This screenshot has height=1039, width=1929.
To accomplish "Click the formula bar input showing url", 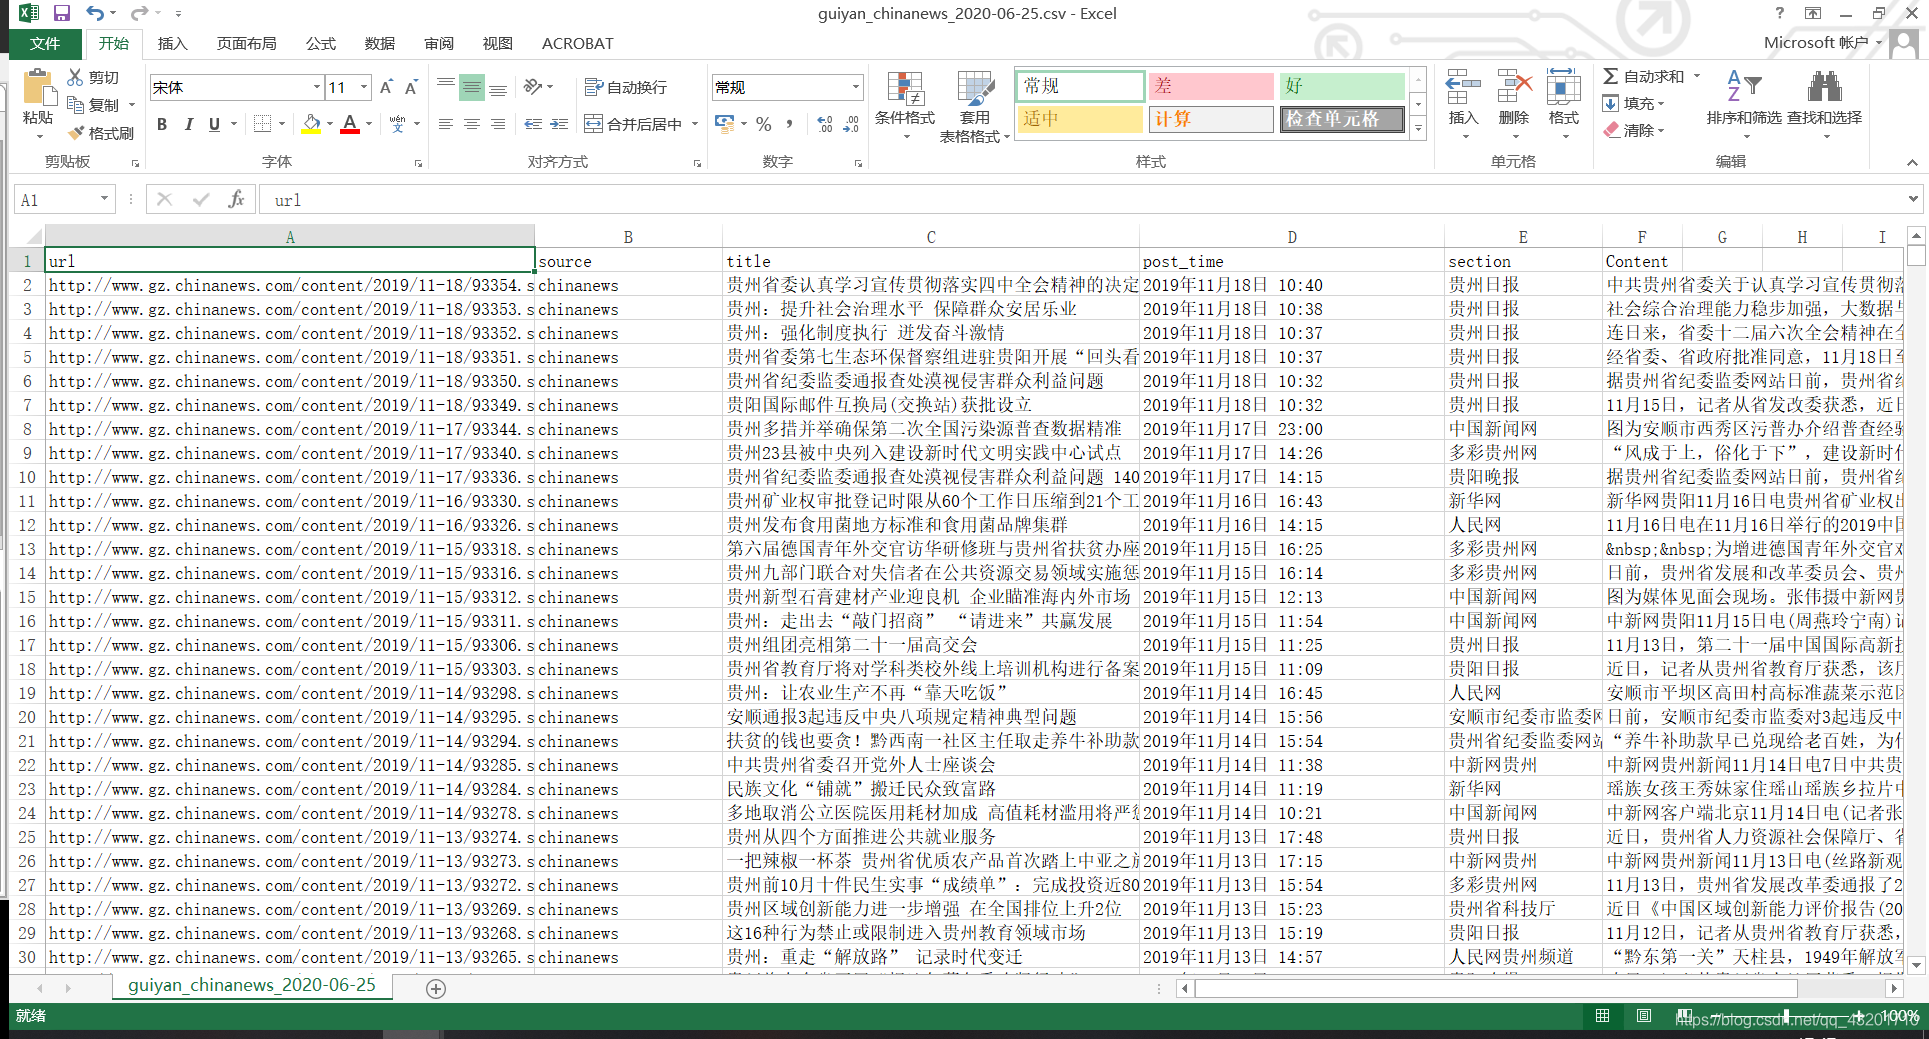I will click(x=1080, y=199).
